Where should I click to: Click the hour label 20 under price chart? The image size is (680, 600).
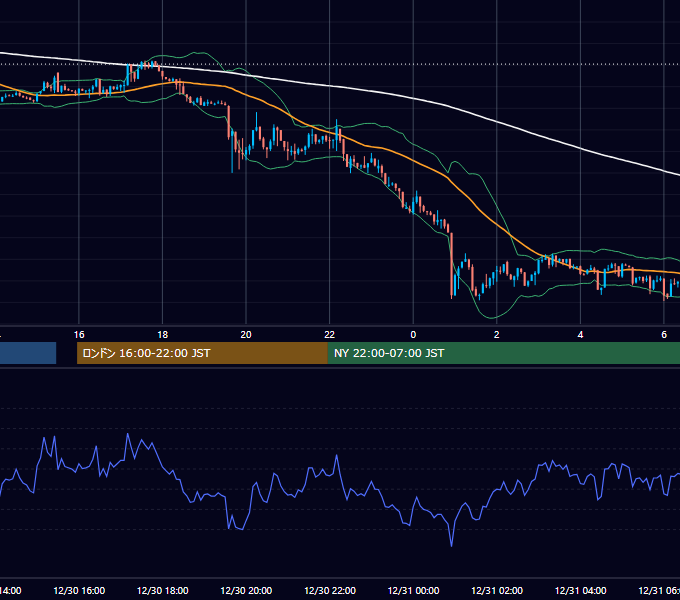pyautogui.click(x=246, y=335)
